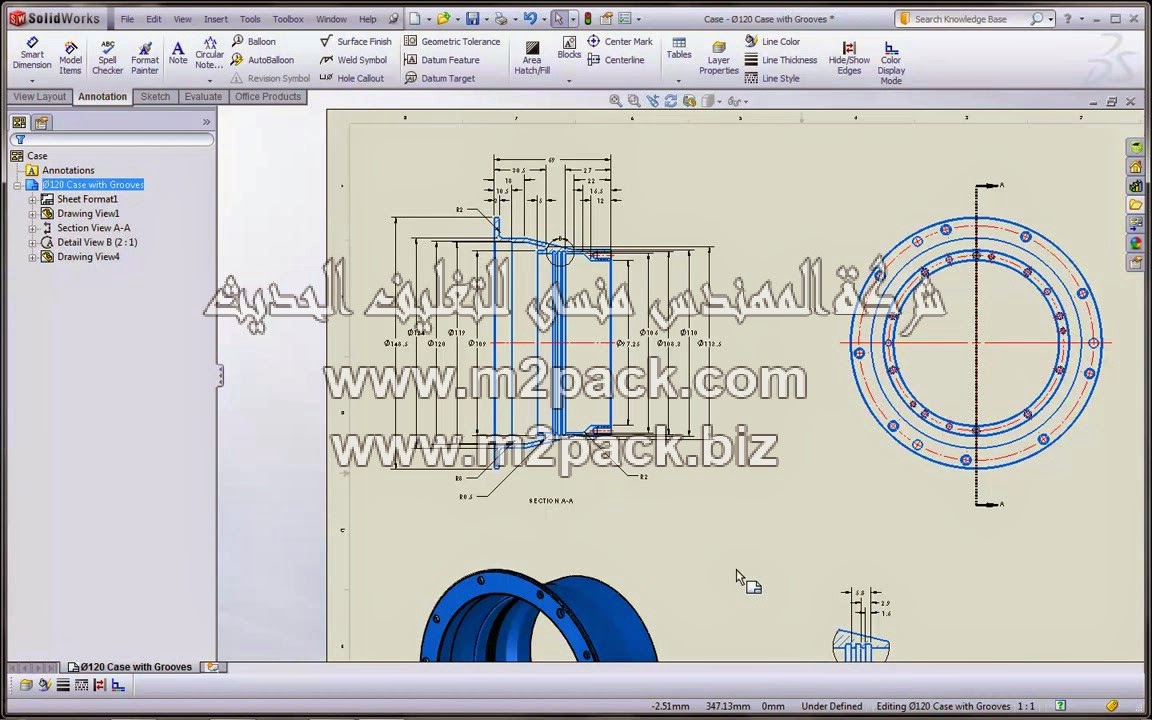Insert a Weld Symbol

click(353, 60)
